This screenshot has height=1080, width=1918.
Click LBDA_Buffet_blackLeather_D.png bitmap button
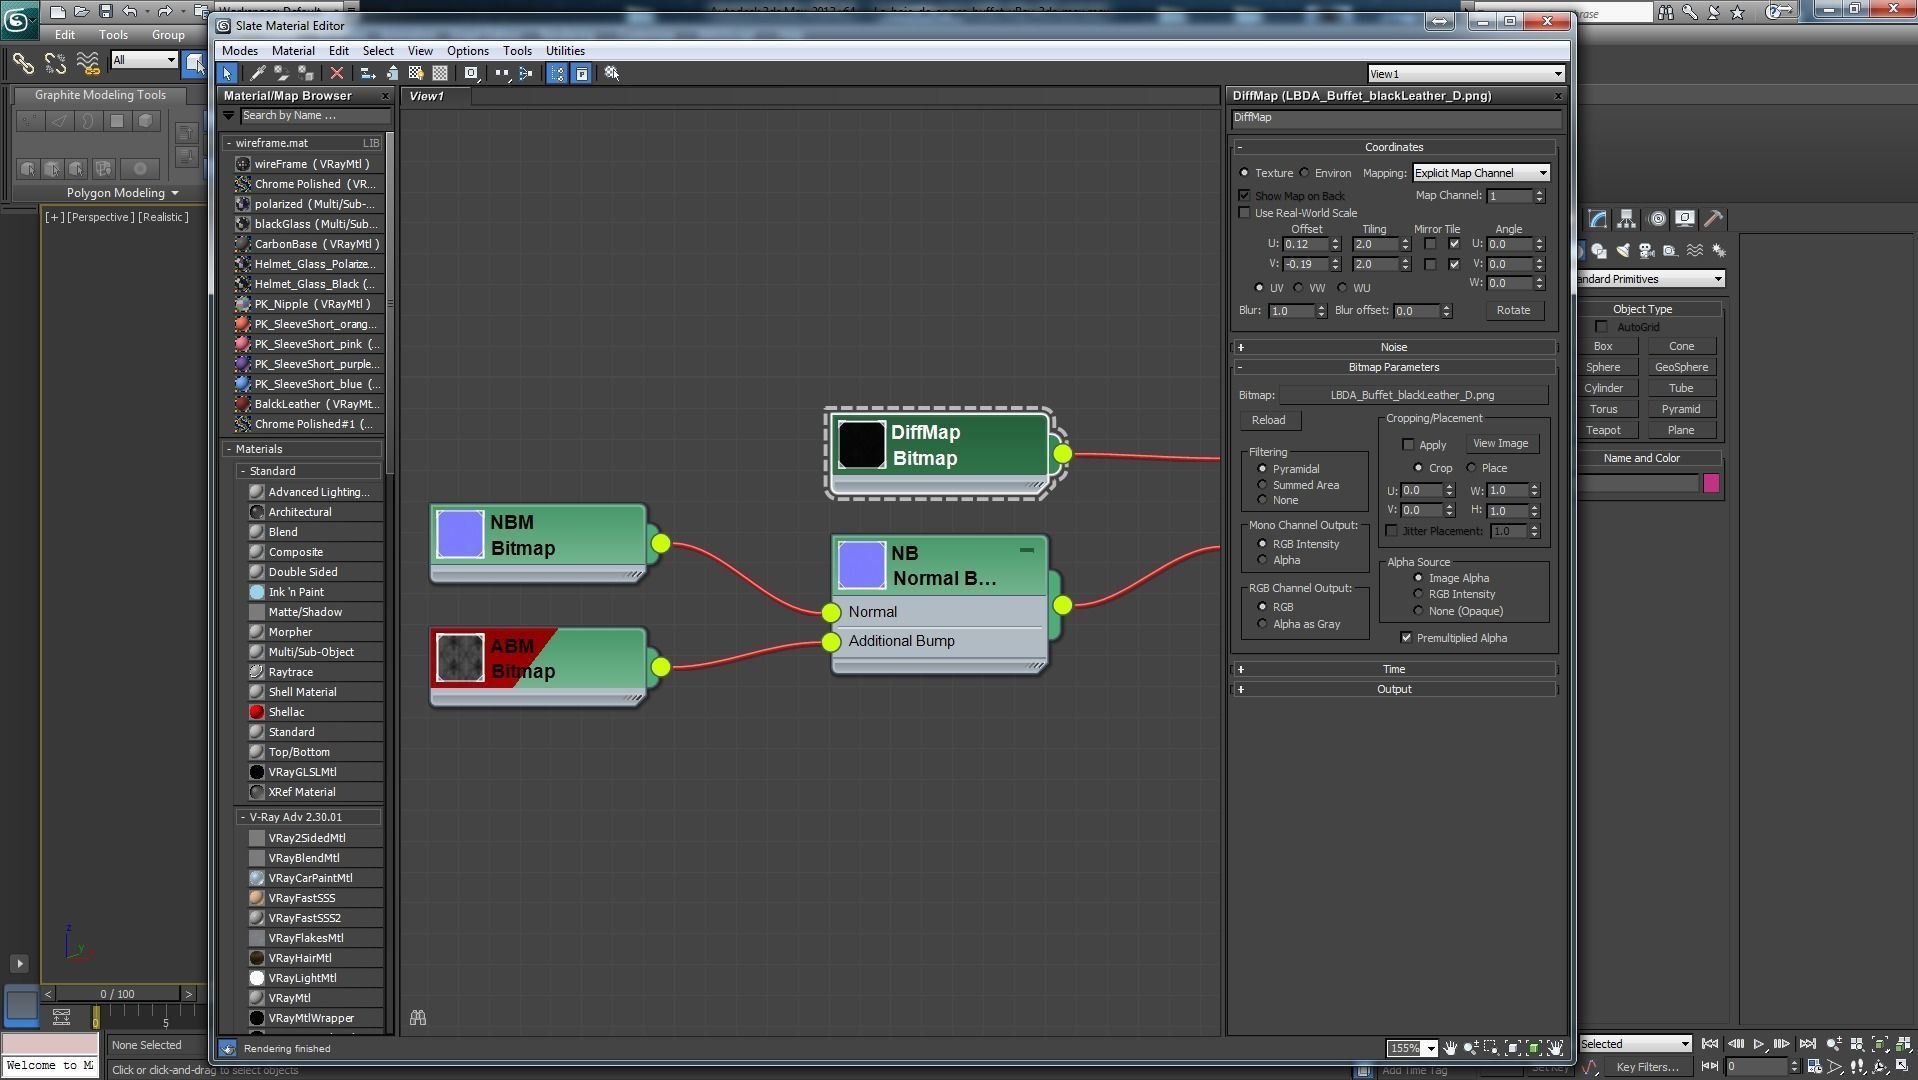coord(1412,395)
